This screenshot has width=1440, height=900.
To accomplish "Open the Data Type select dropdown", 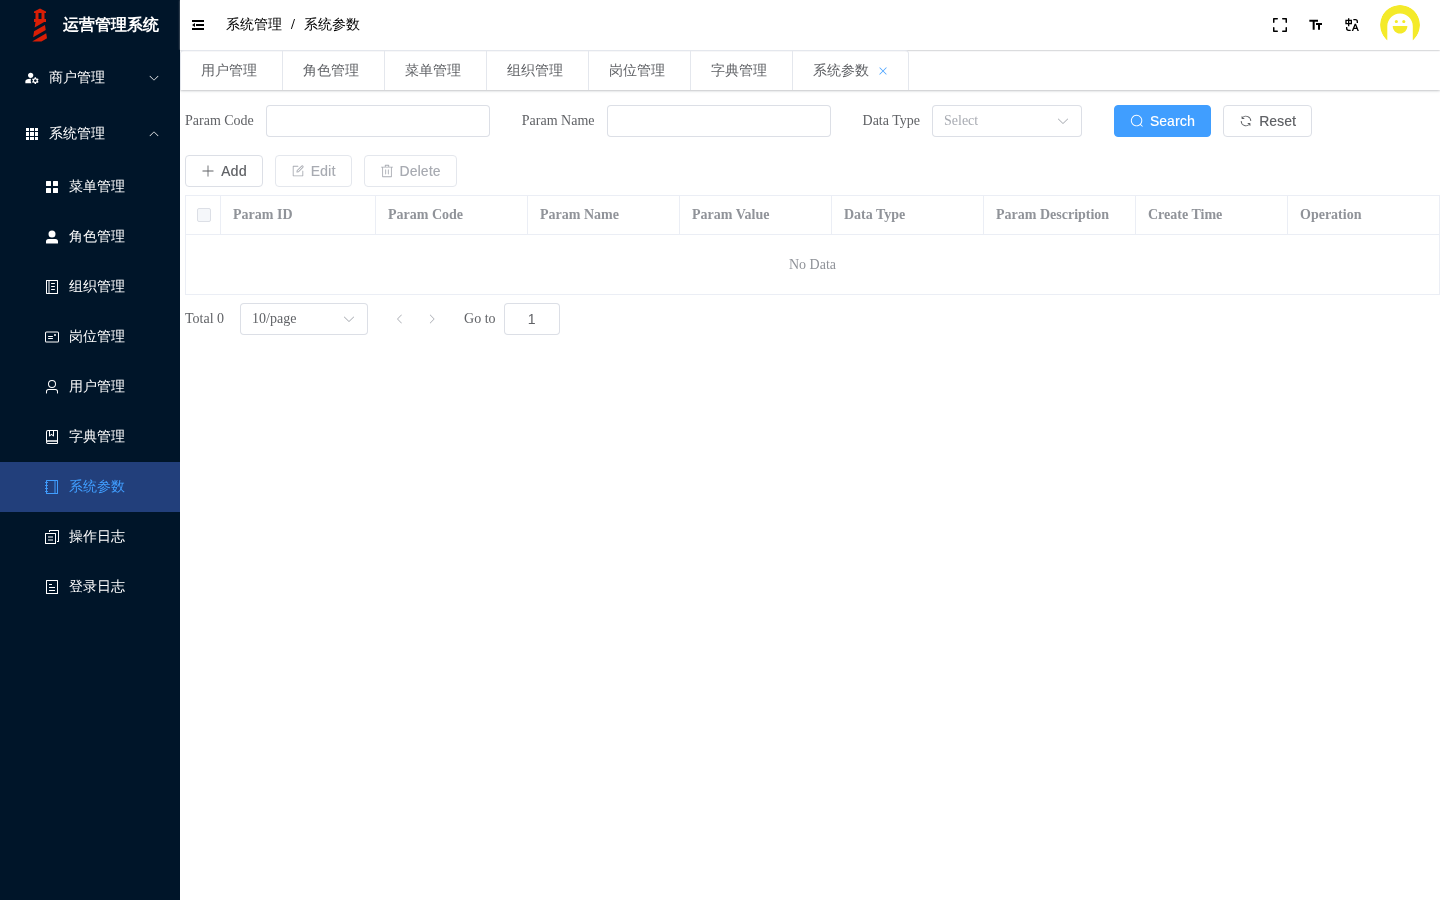I will click(x=1007, y=121).
